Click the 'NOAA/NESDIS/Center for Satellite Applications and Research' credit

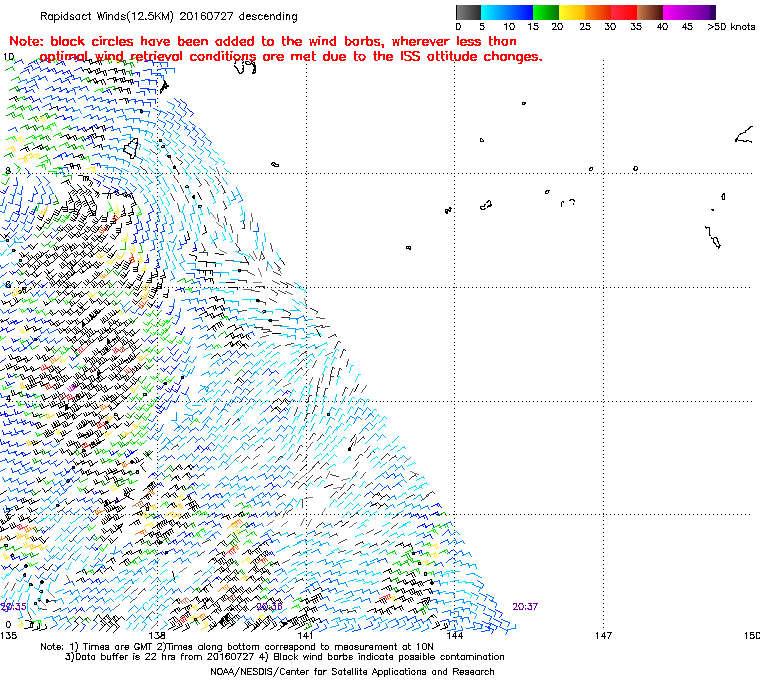point(352,672)
